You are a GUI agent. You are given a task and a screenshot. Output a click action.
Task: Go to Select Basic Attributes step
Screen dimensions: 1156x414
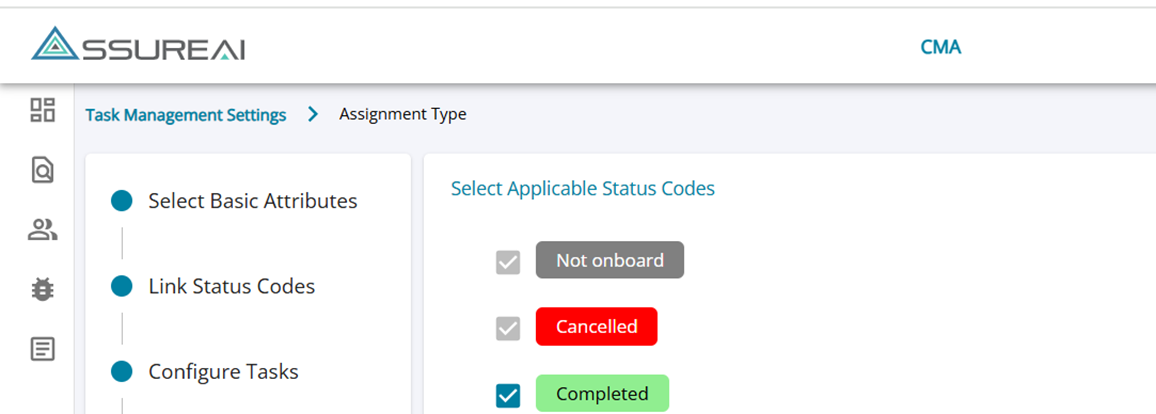click(252, 201)
